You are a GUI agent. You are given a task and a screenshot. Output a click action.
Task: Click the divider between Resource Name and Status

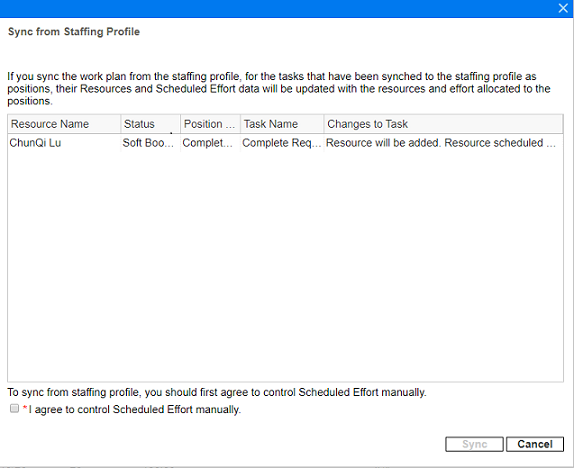point(121,124)
